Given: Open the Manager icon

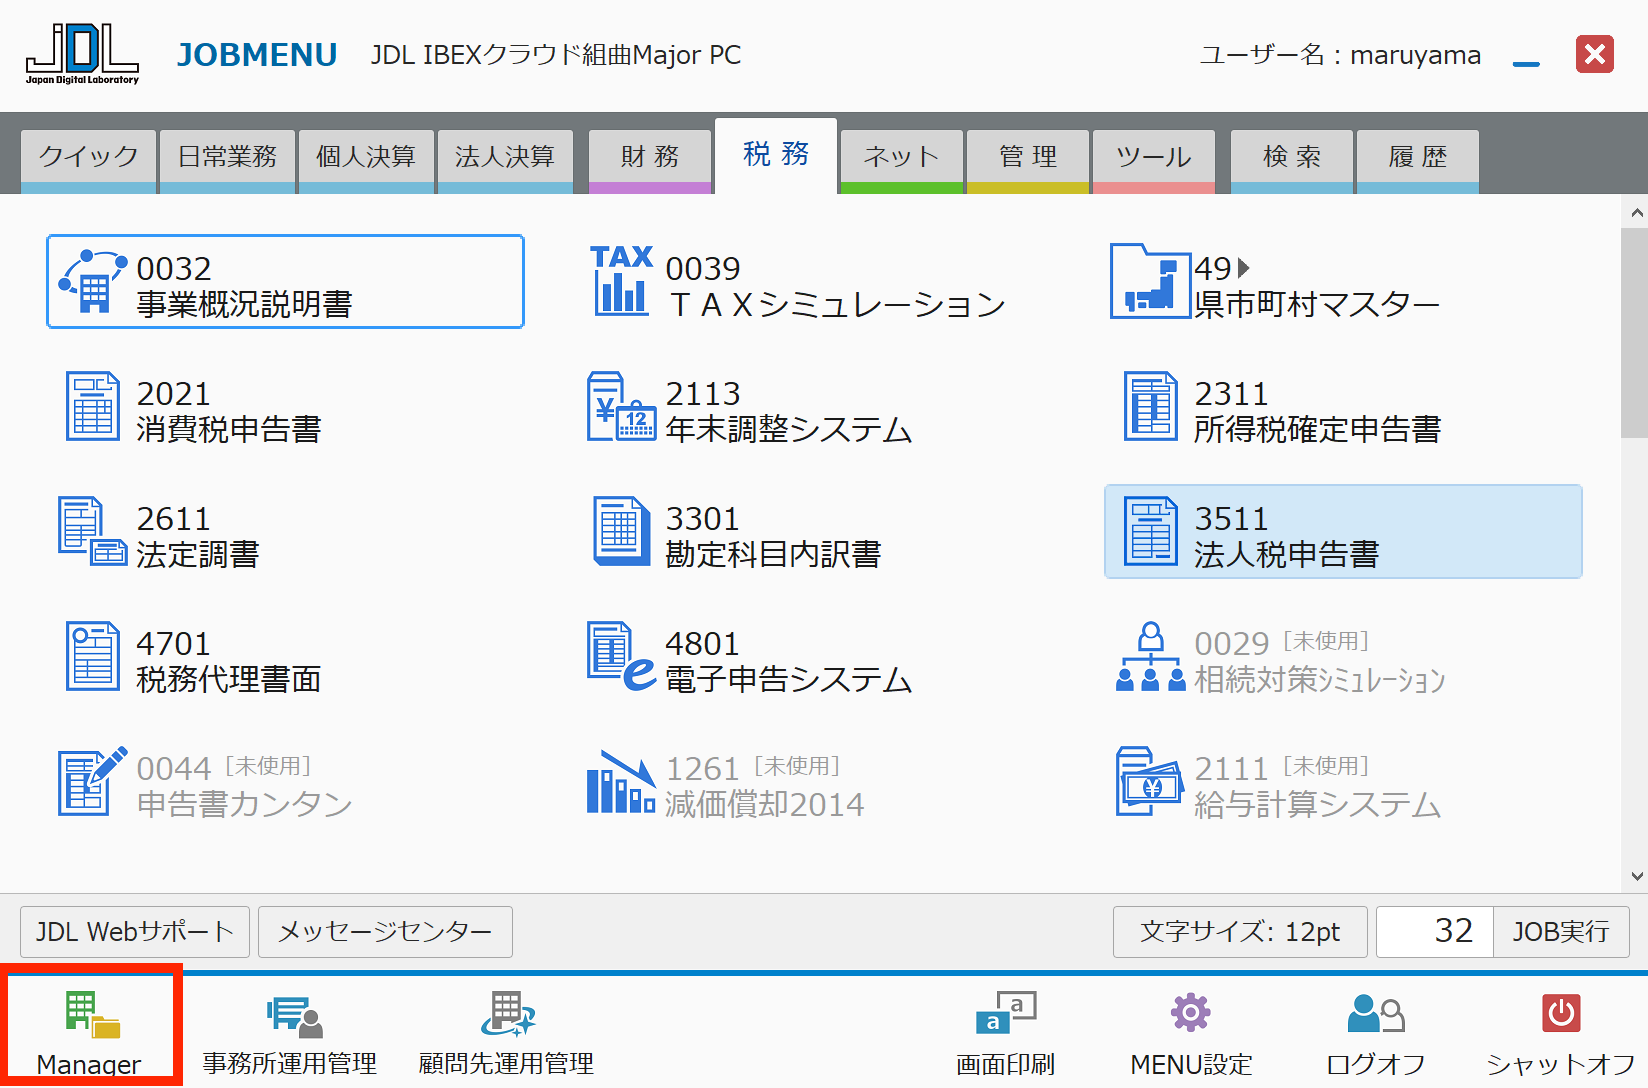Looking at the screenshot, I should tap(91, 1015).
